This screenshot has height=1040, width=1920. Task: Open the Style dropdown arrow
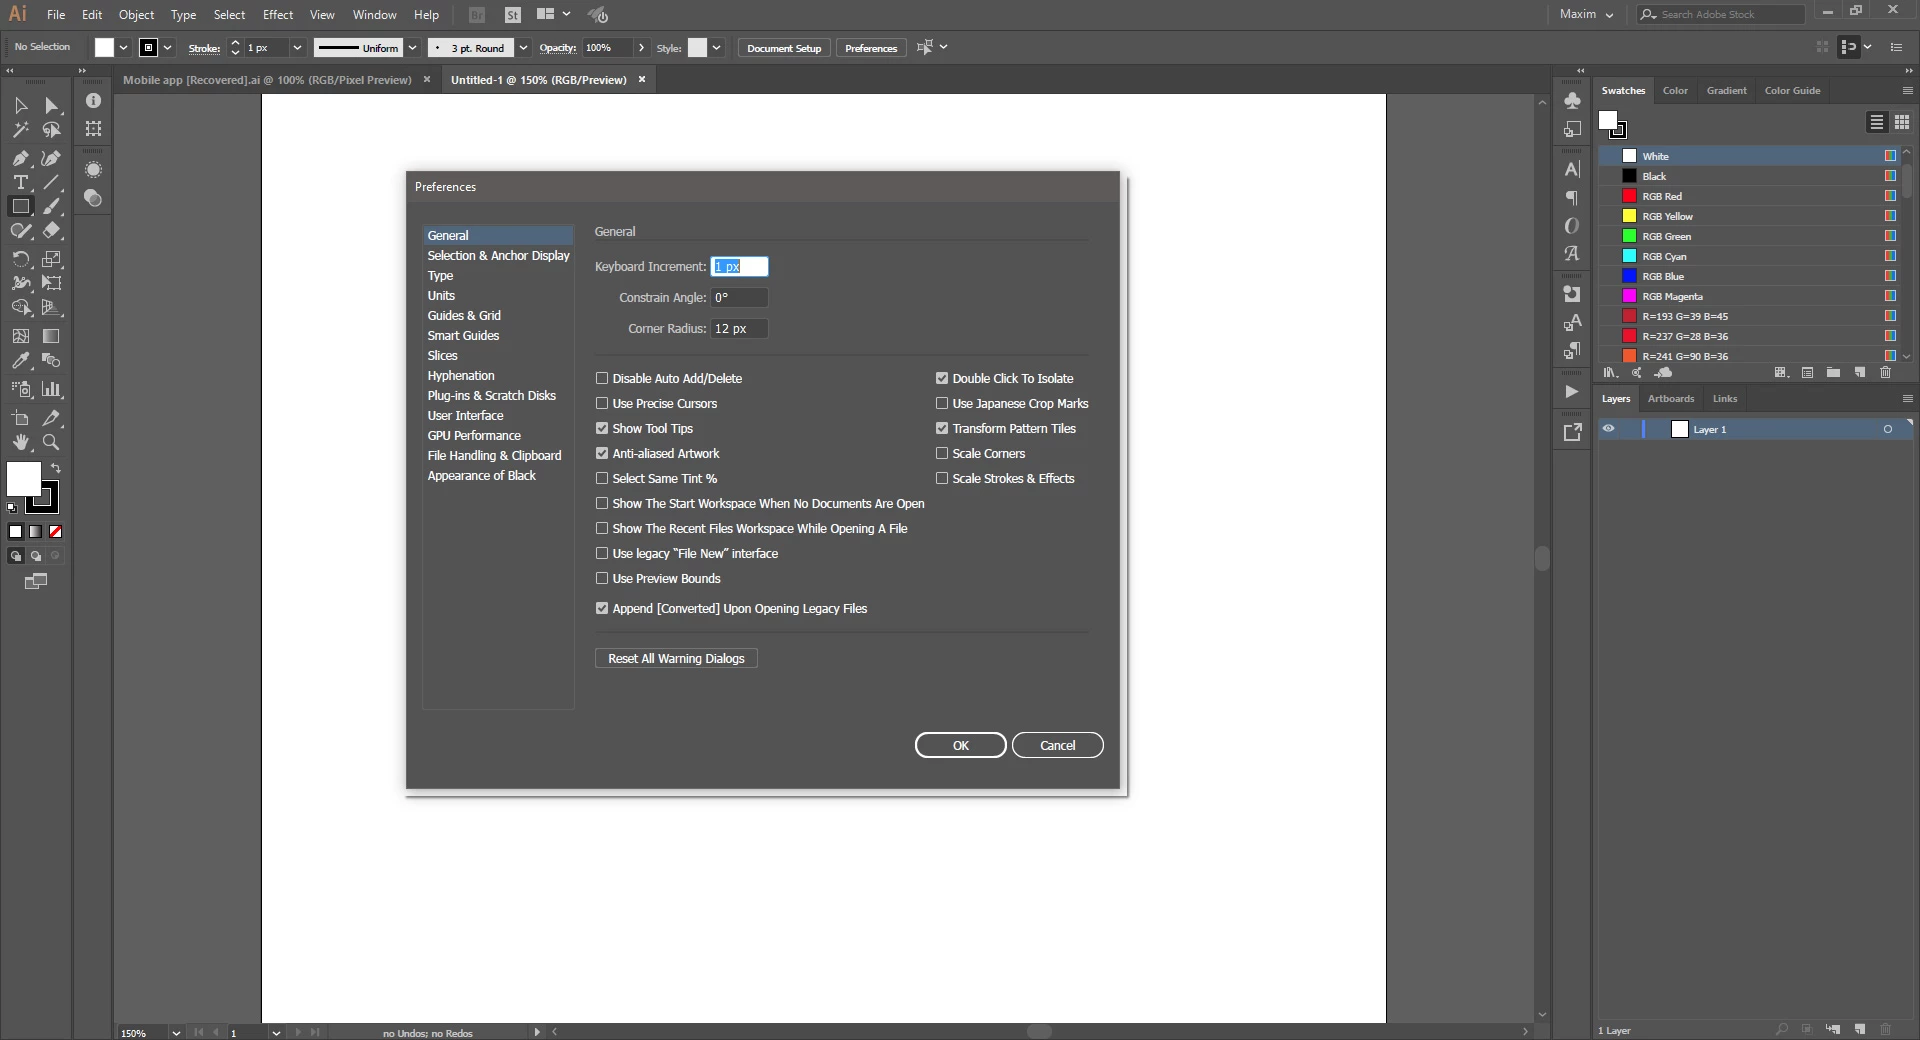[x=716, y=48]
